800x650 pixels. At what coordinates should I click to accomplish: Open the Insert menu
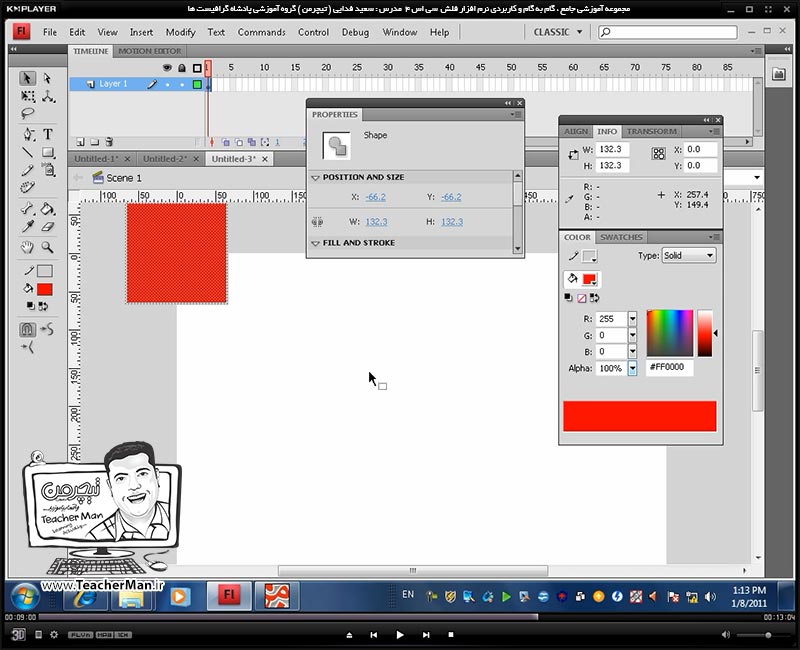(x=141, y=32)
